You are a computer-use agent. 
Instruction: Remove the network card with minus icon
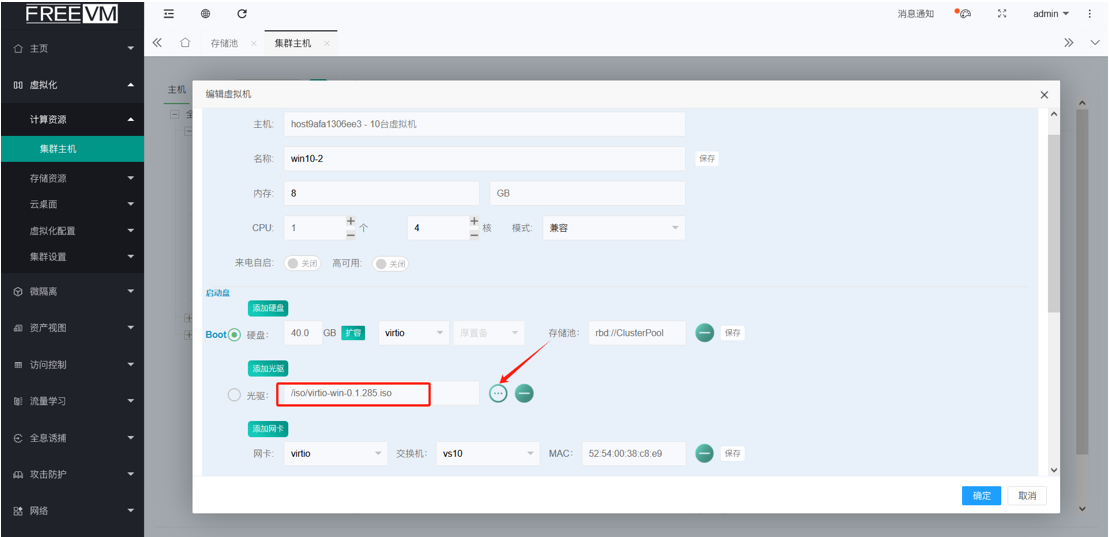point(704,454)
